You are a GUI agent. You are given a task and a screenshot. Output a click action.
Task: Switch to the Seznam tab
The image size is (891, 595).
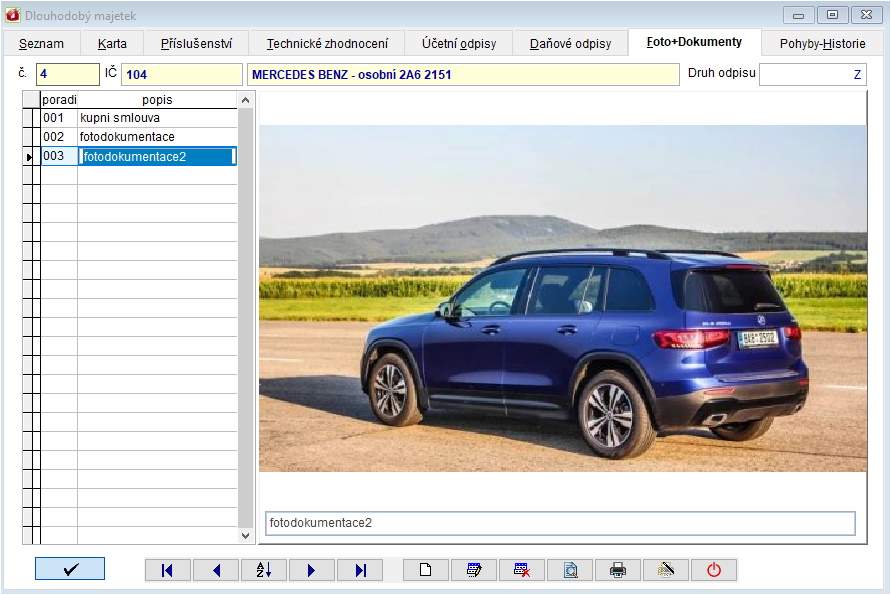[41, 44]
